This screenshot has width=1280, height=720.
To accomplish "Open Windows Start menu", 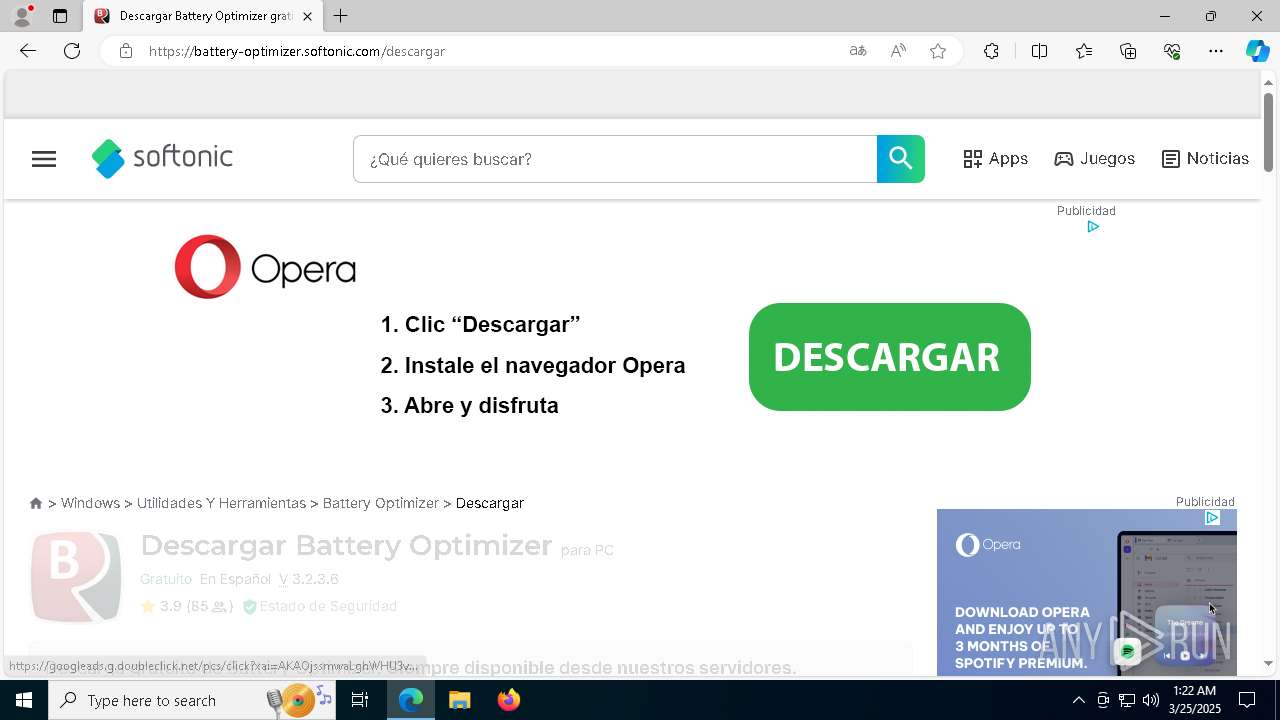I will [x=24, y=700].
